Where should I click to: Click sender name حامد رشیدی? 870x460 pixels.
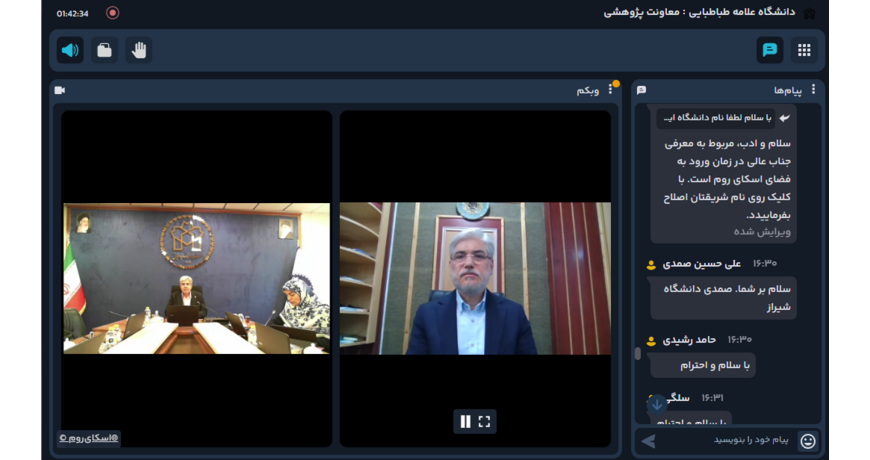click(x=689, y=340)
